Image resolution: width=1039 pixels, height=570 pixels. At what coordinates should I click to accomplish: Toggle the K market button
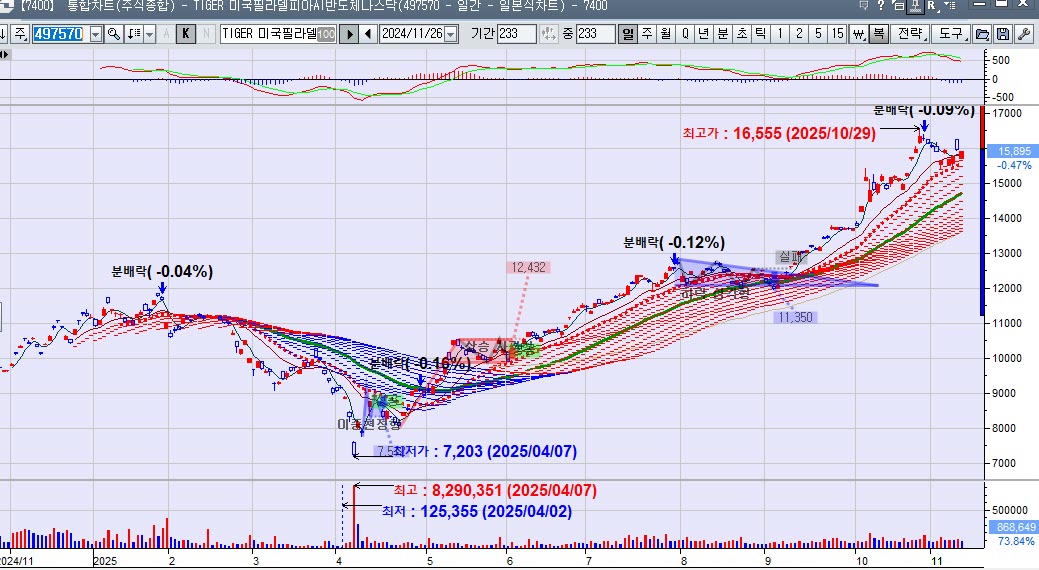pos(186,34)
